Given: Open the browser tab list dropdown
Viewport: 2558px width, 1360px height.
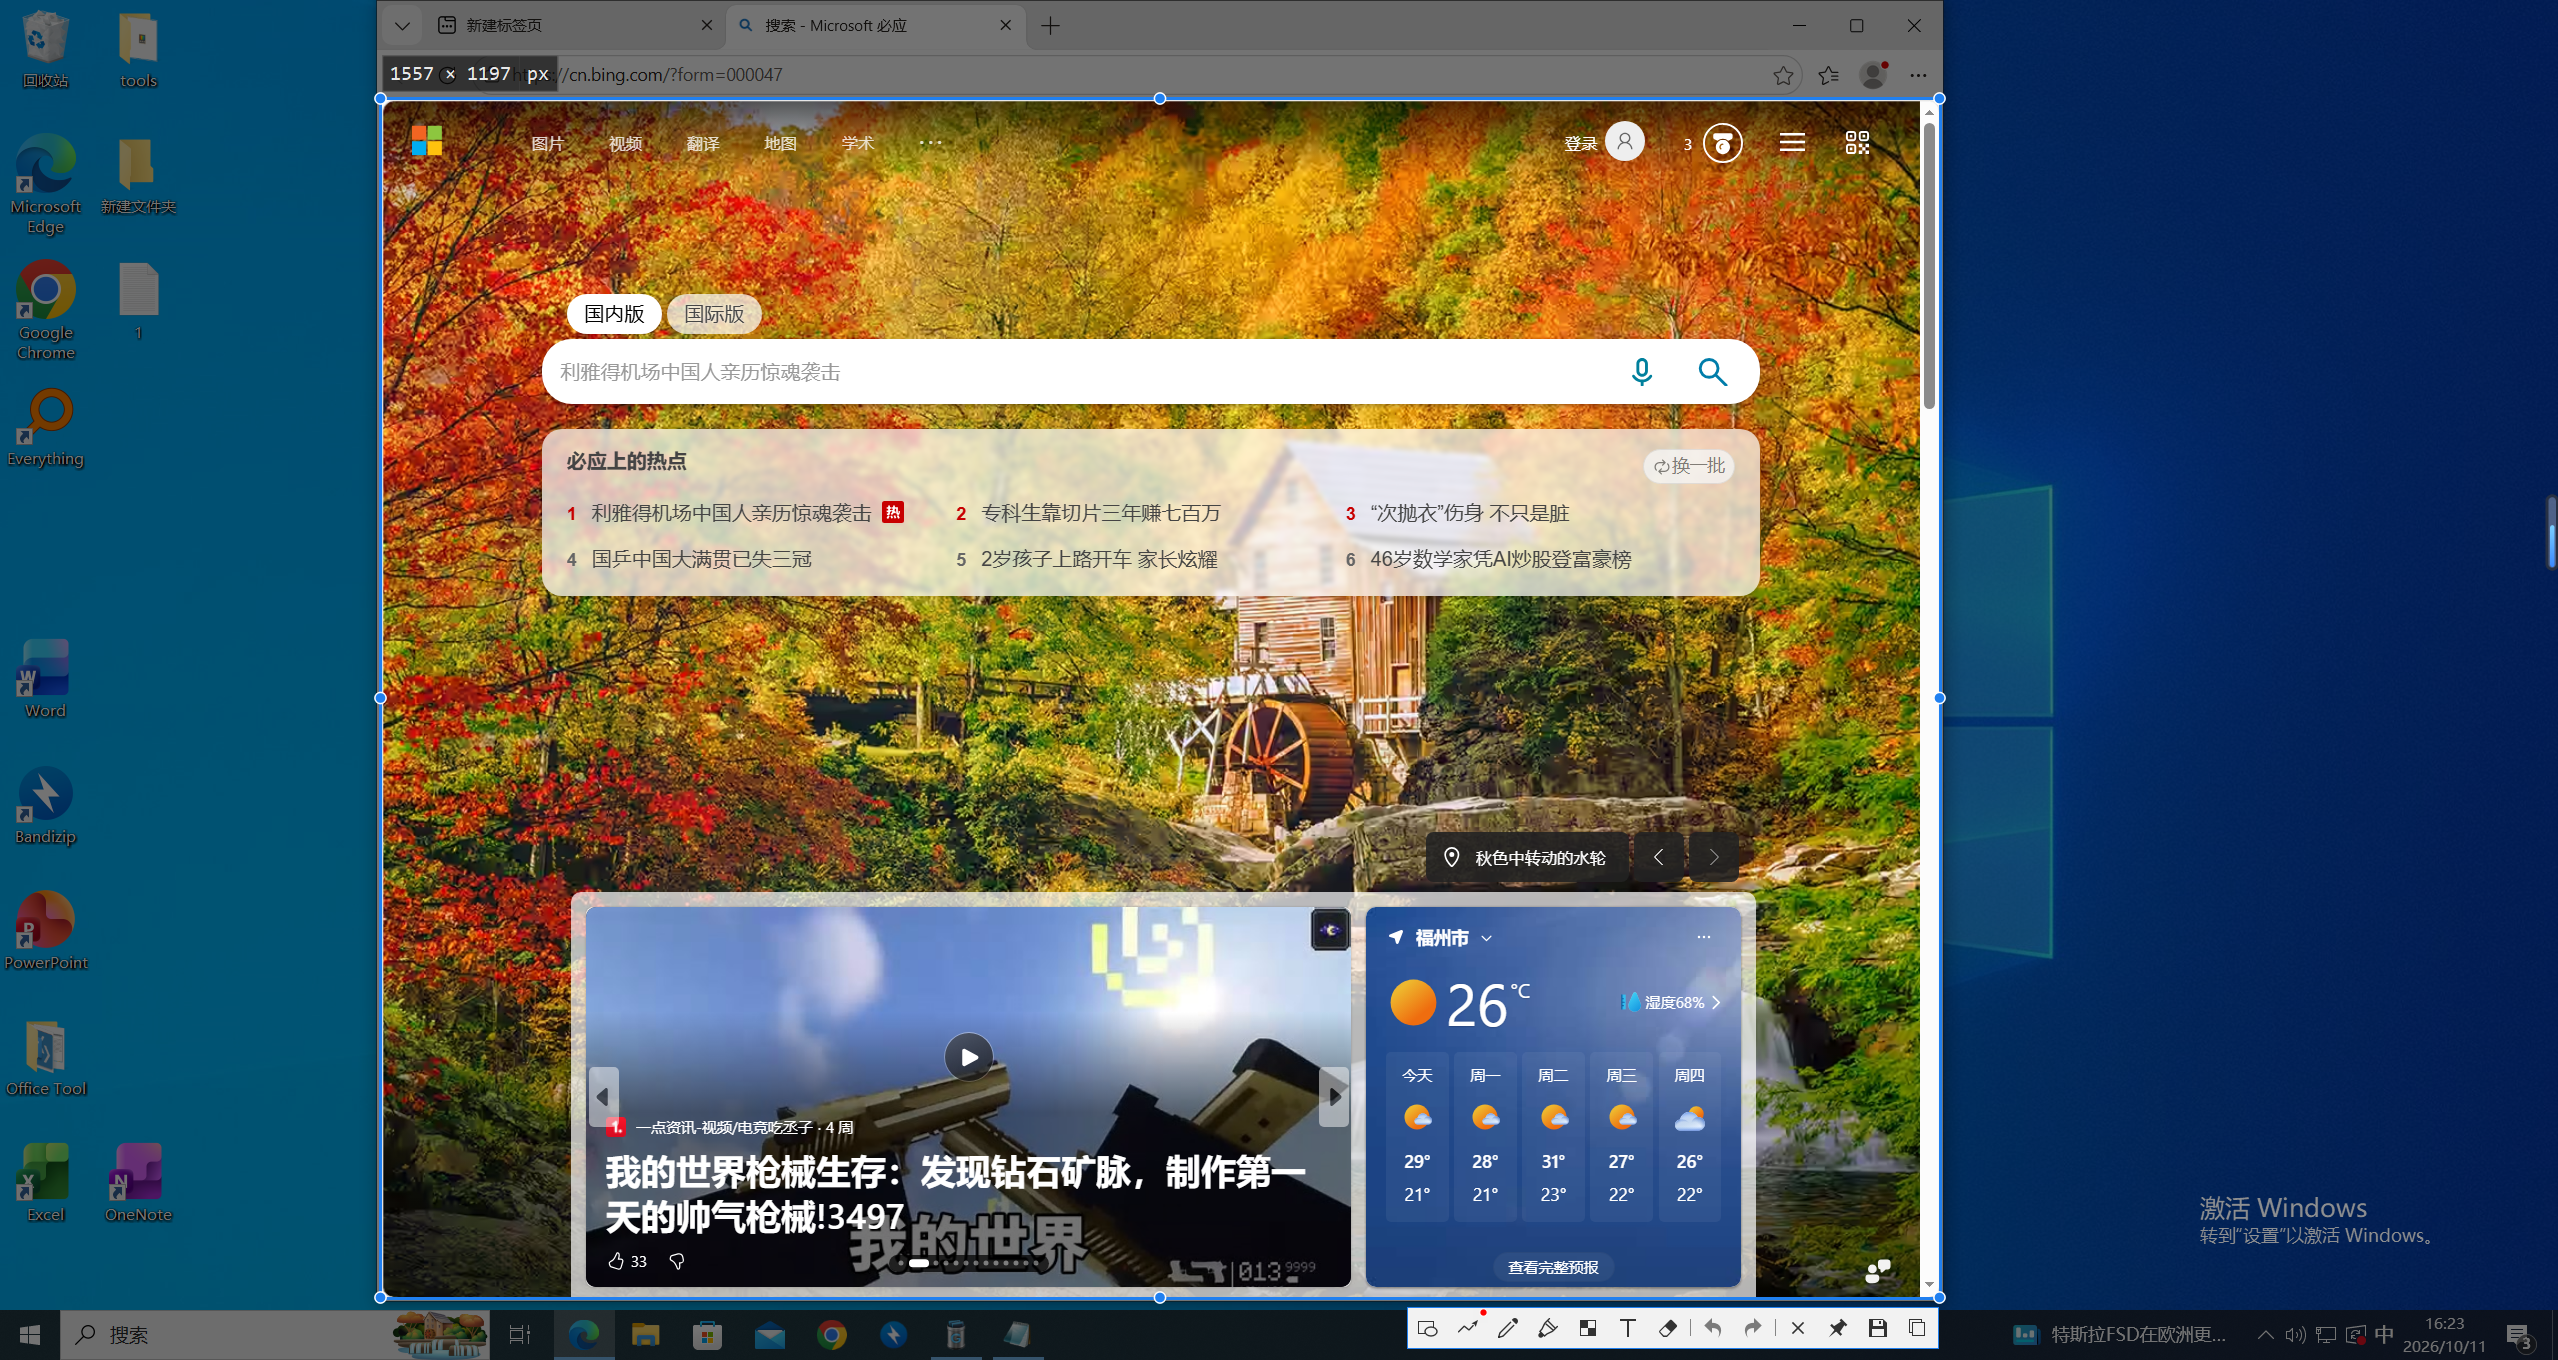Looking at the screenshot, I should pos(402,26).
